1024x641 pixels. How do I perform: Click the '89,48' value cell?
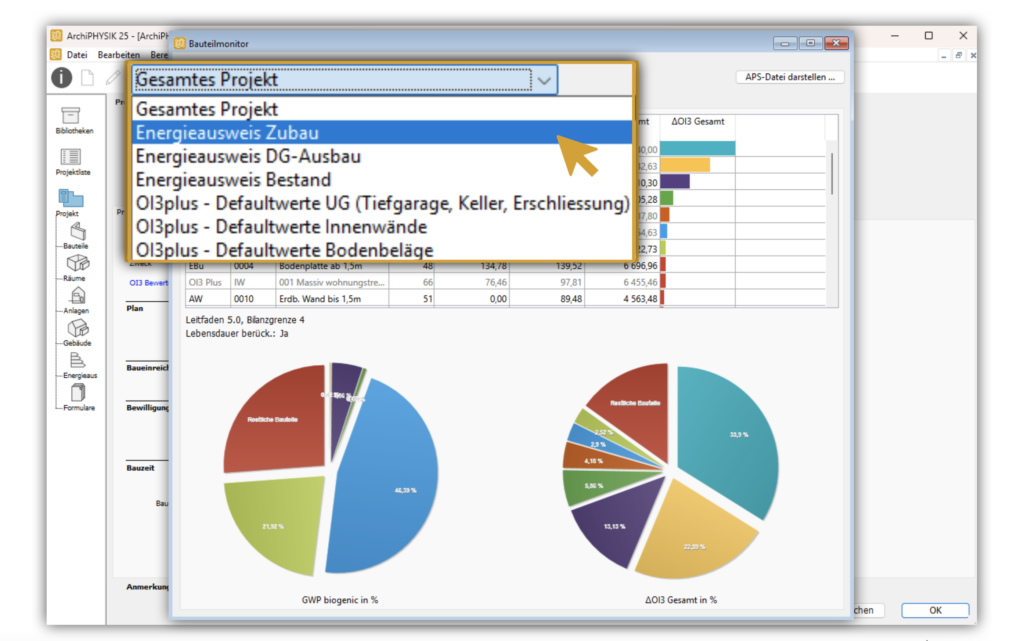pos(547,298)
